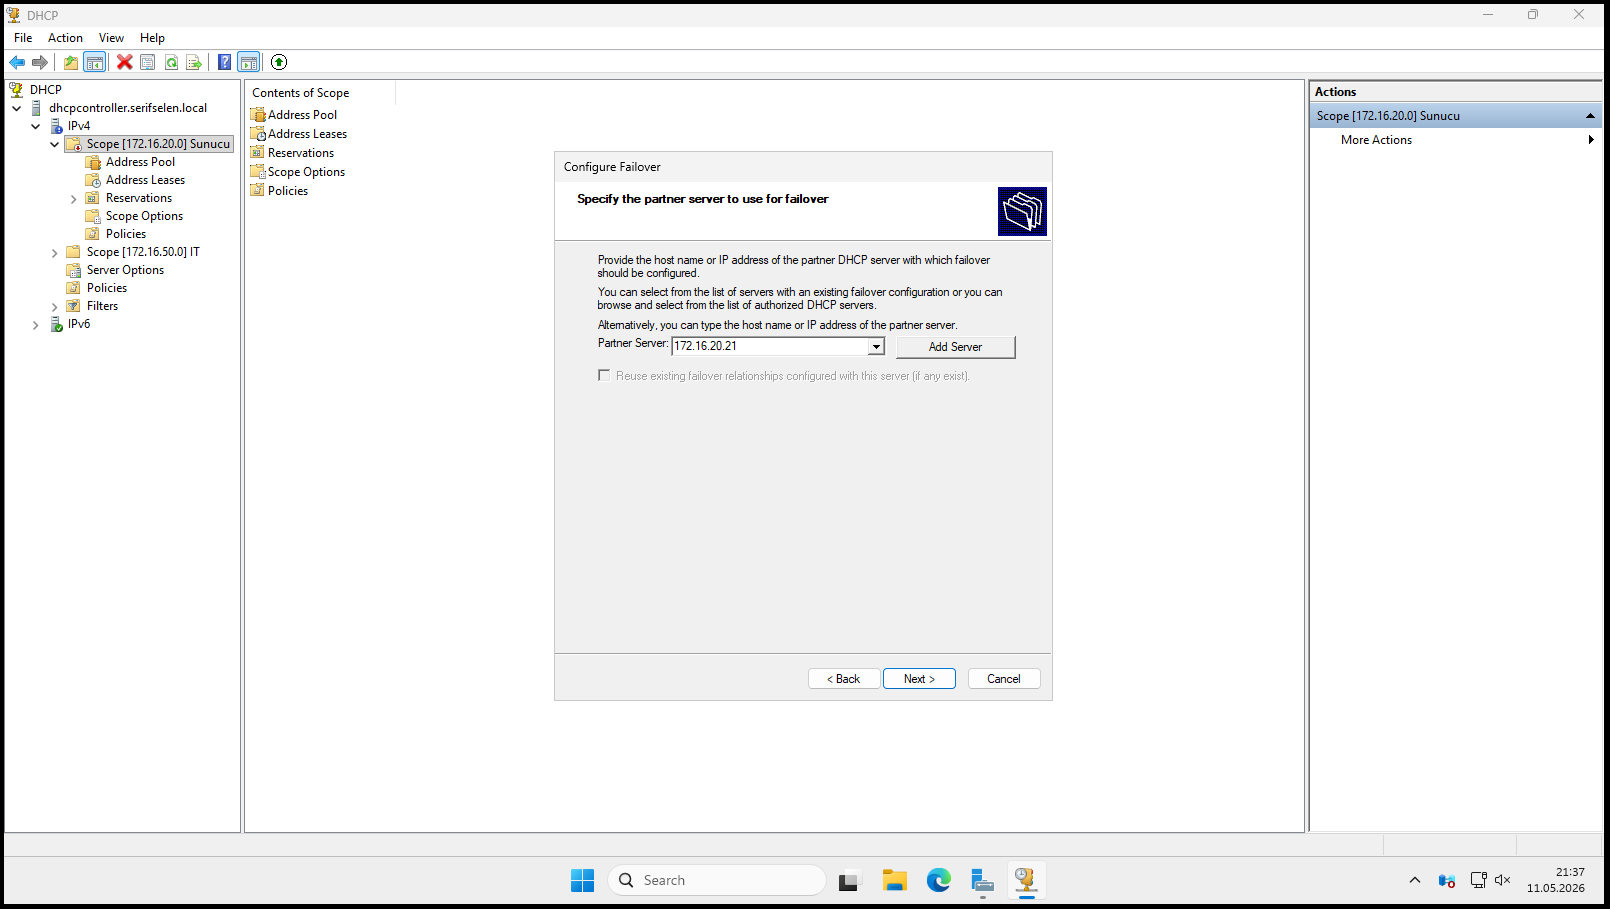Open the Help question-mark toolbar icon

click(225, 62)
